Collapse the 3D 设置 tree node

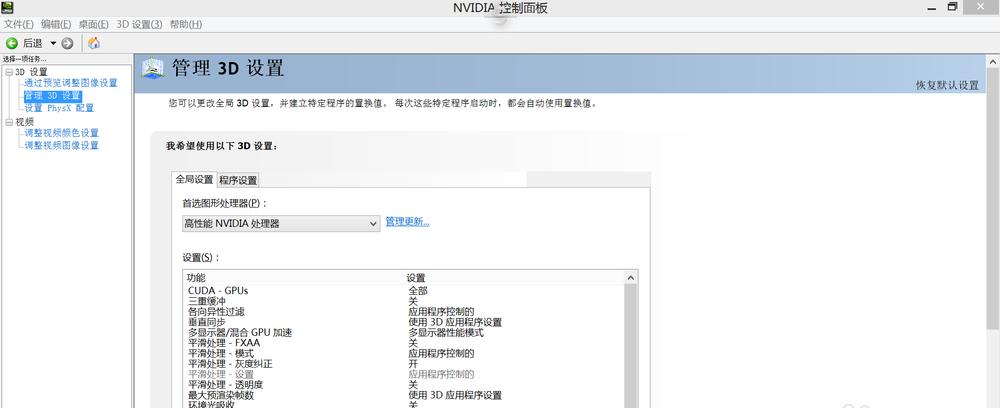click(x=9, y=72)
